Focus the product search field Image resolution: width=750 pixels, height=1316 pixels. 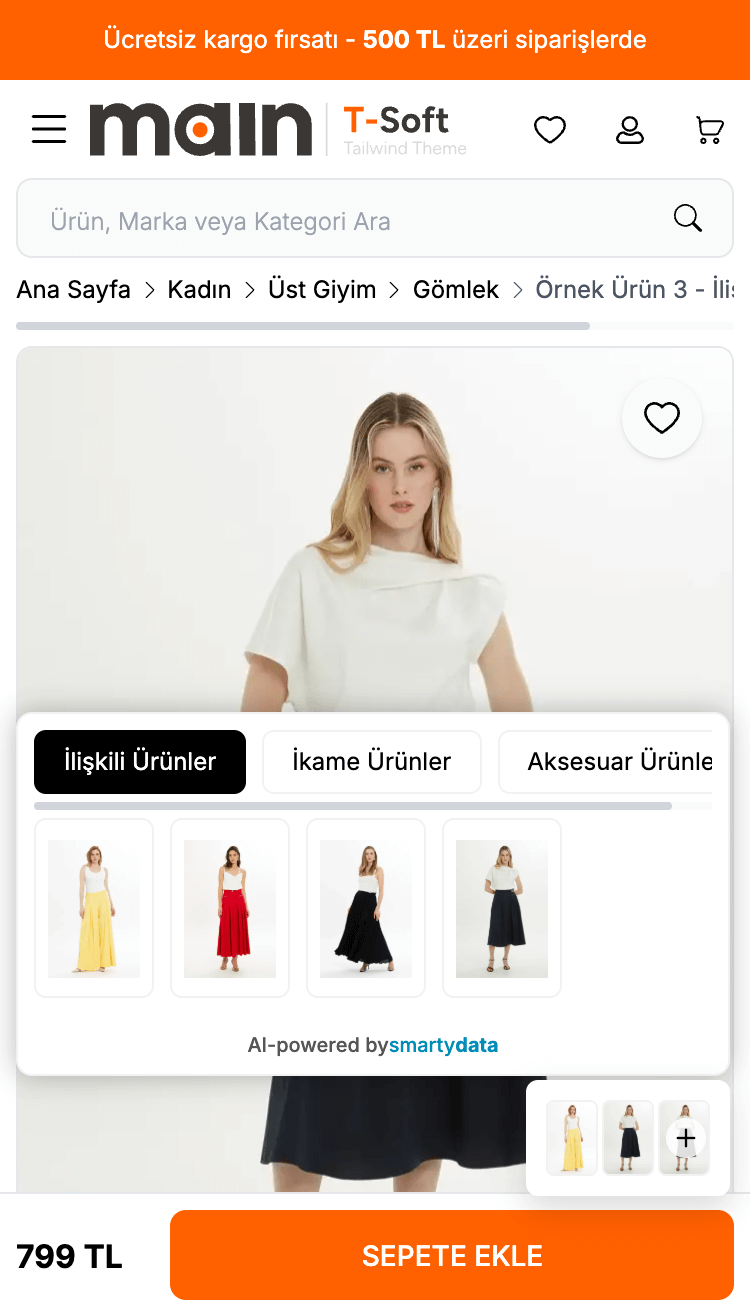(375, 219)
